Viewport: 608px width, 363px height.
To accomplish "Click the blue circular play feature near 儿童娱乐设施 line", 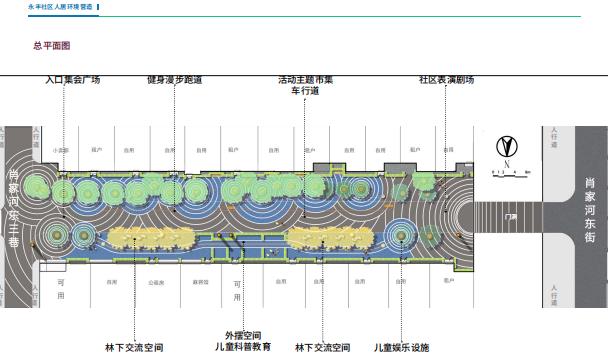I will (x=401, y=235).
